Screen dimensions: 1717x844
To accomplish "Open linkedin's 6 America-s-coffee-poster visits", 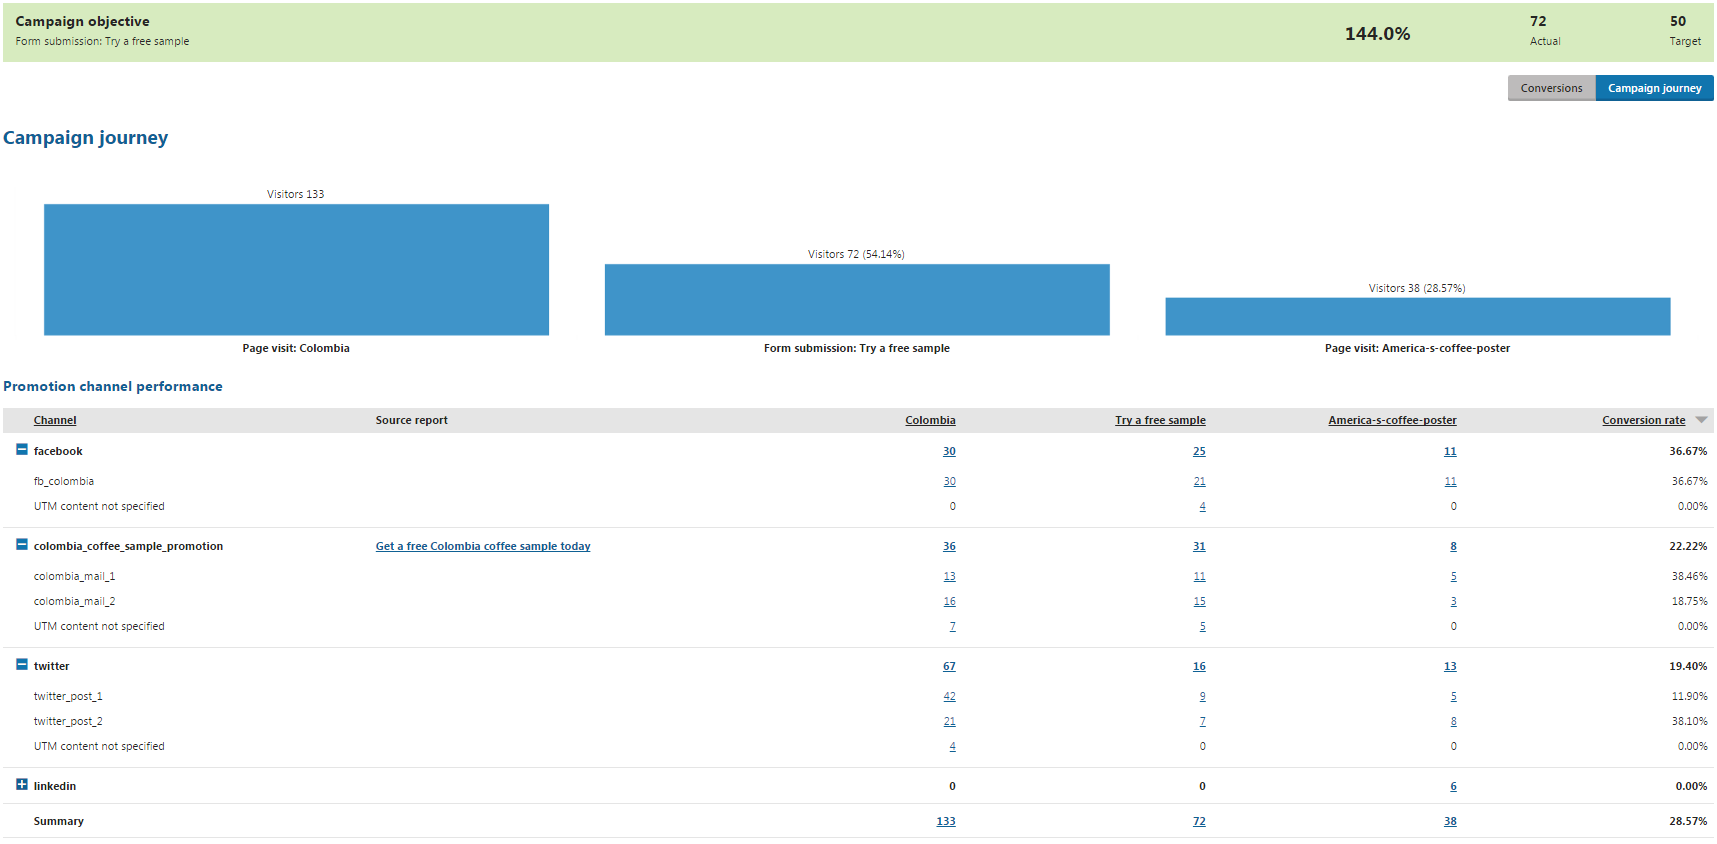I will coord(1452,786).
